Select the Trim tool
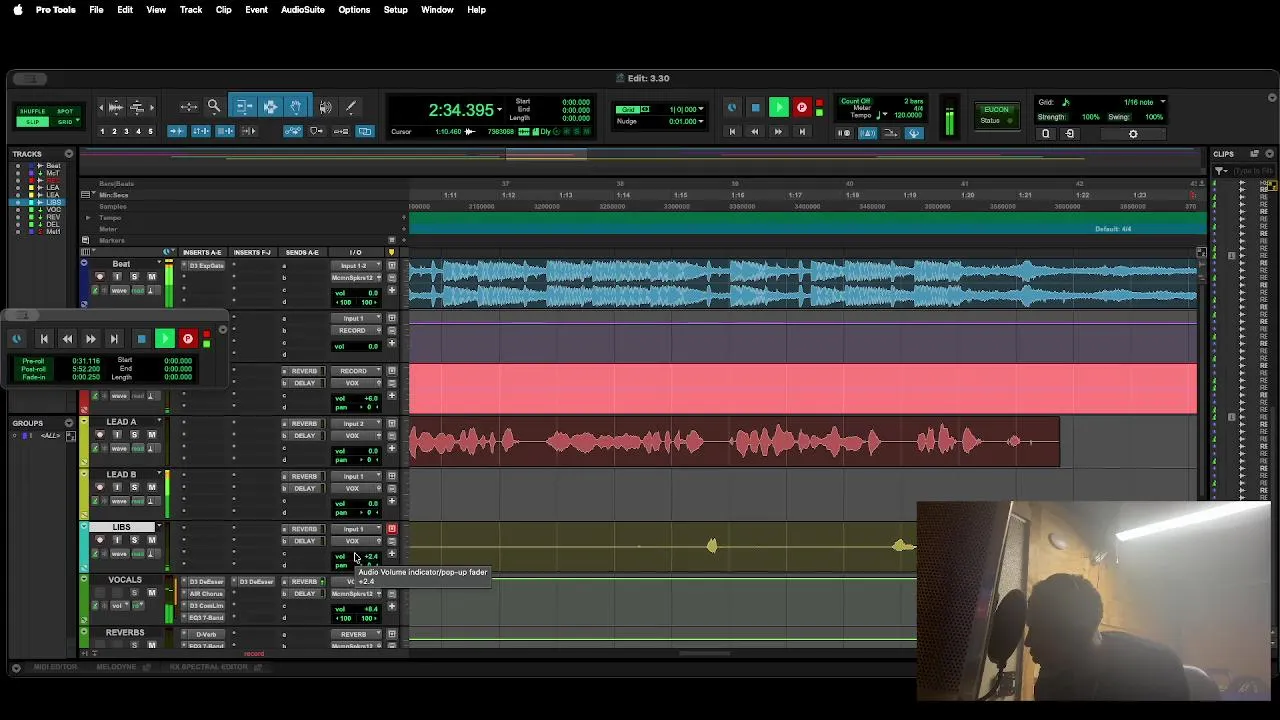1280x720 pixels. click(244, 106)
